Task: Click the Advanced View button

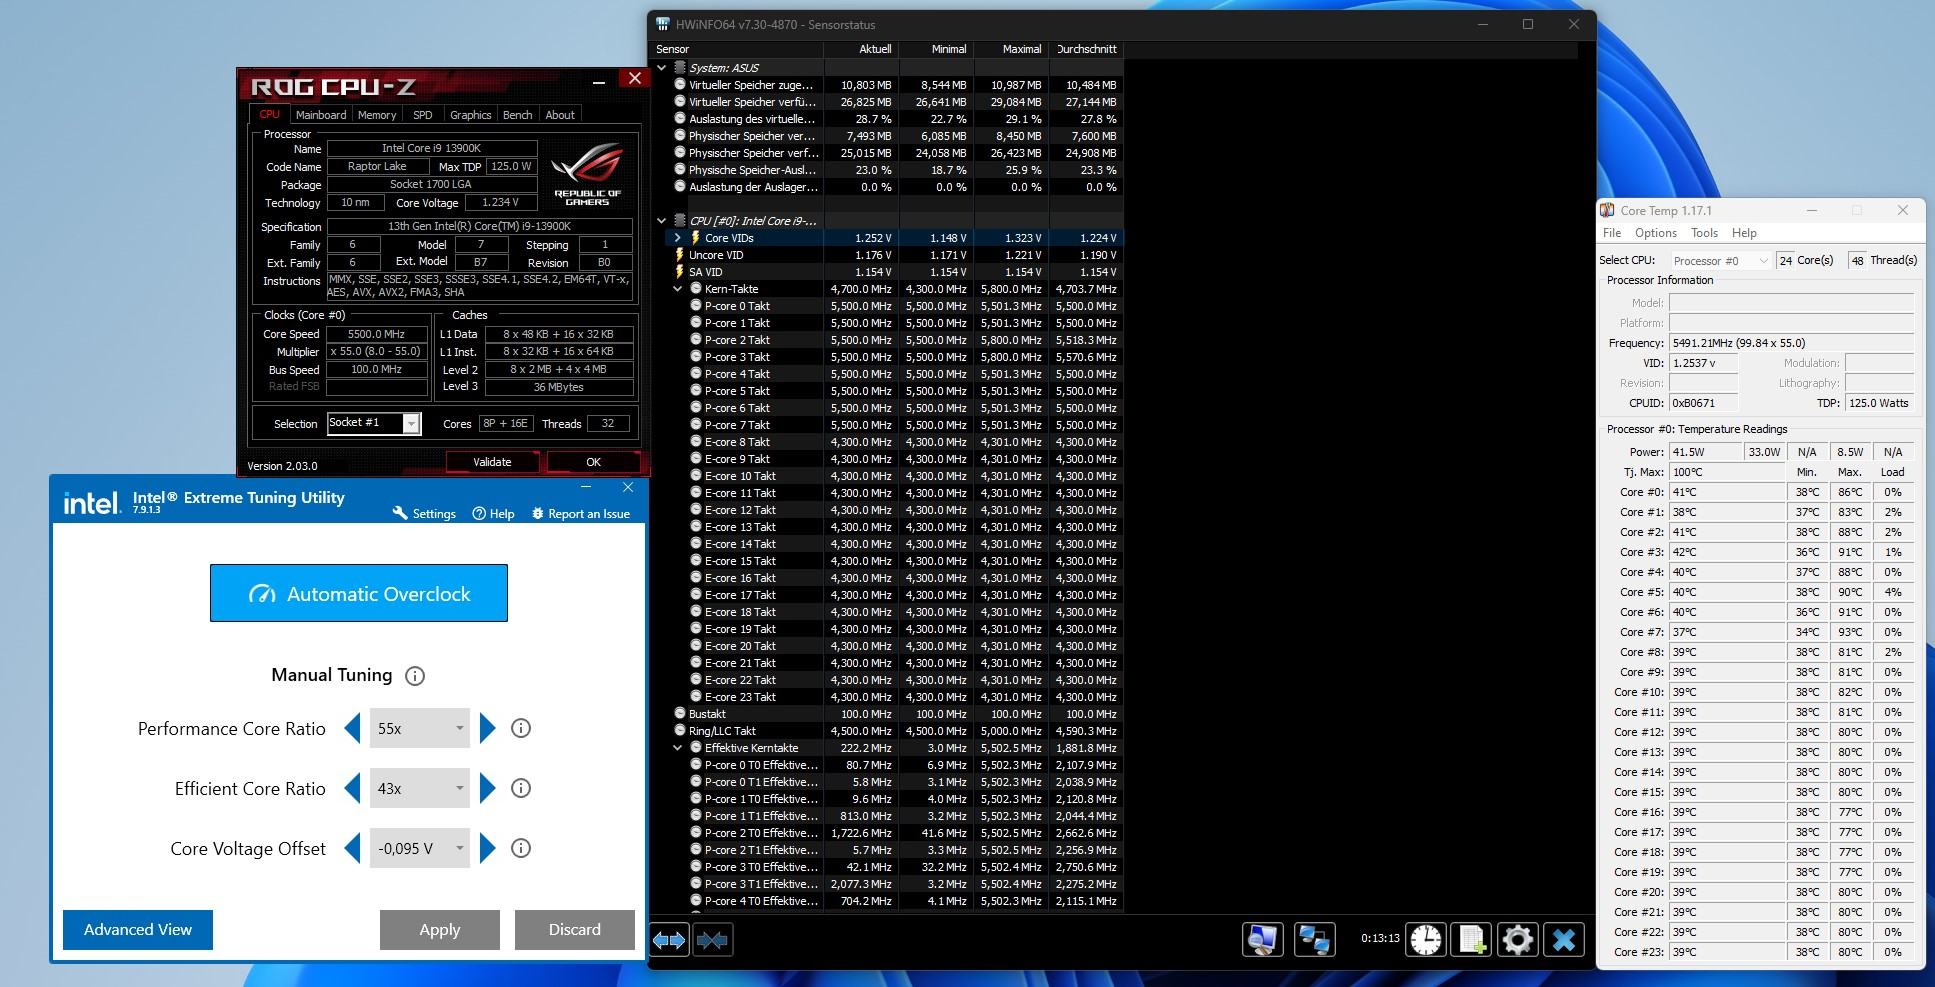Action: [138, 930]
